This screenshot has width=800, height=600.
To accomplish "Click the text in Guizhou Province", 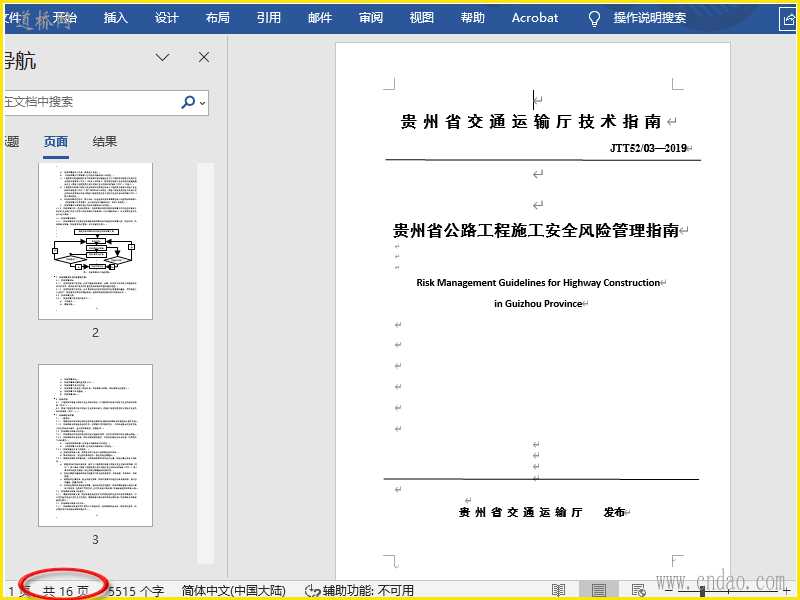I will (x=538, y=304).
